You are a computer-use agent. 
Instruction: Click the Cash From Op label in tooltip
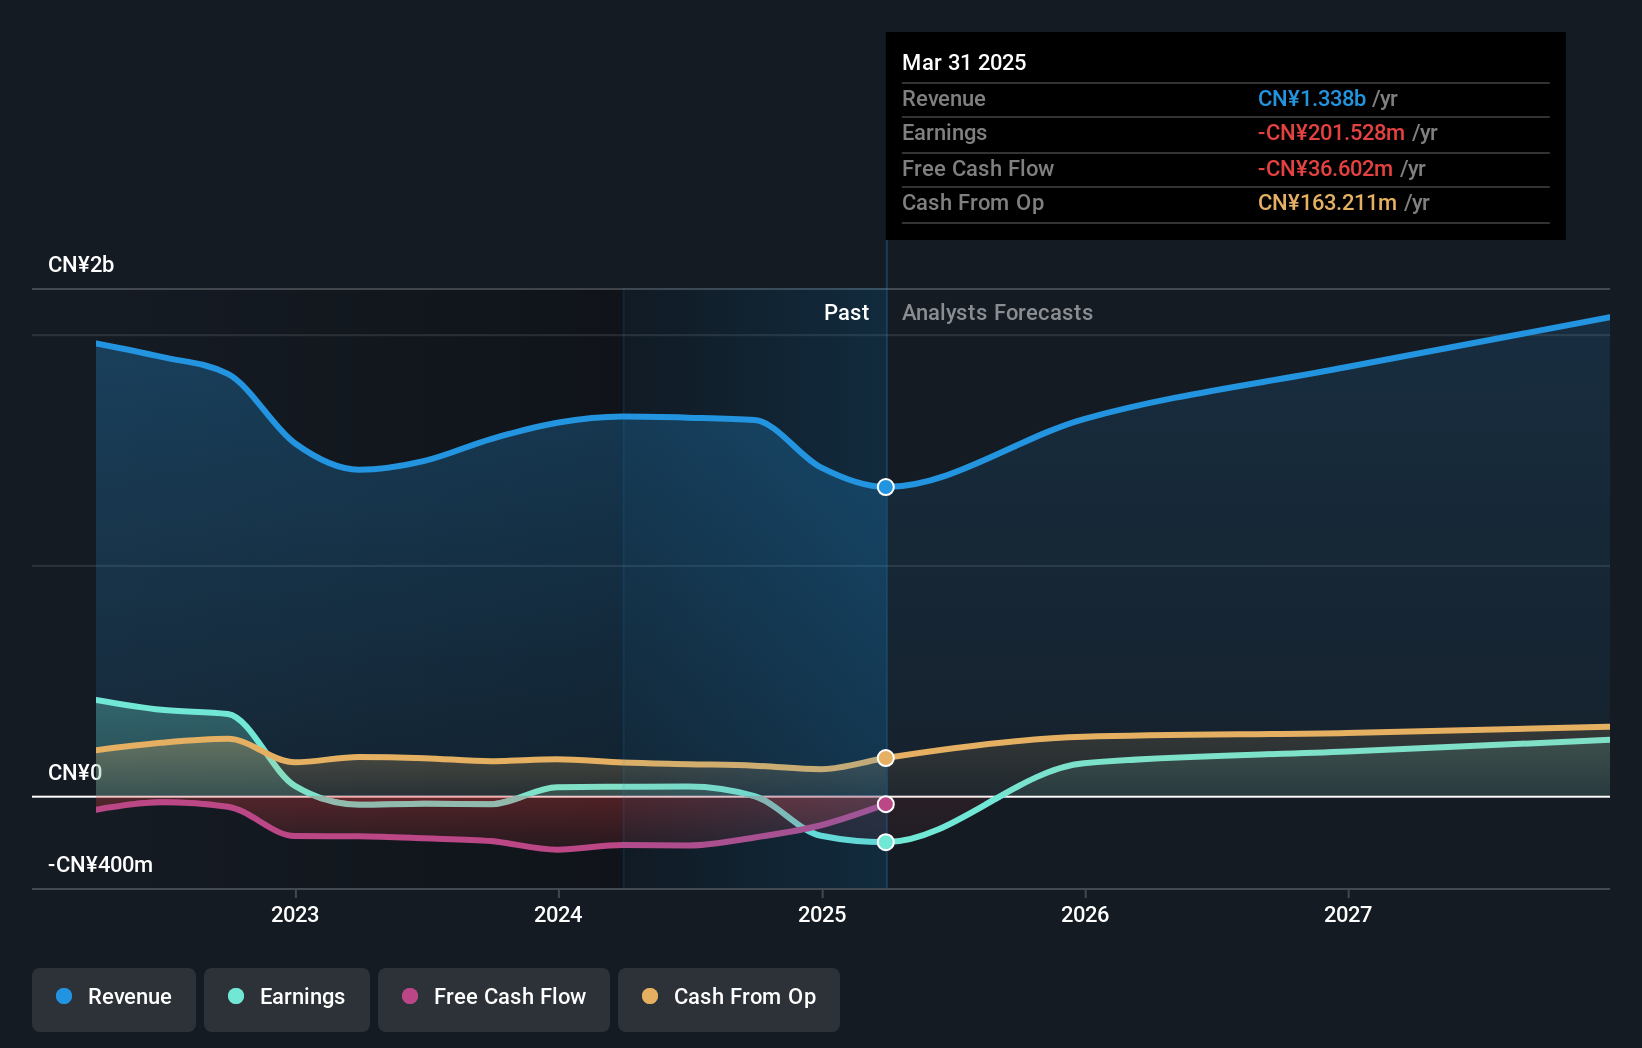pyautogui.click(x=973, y=203)
